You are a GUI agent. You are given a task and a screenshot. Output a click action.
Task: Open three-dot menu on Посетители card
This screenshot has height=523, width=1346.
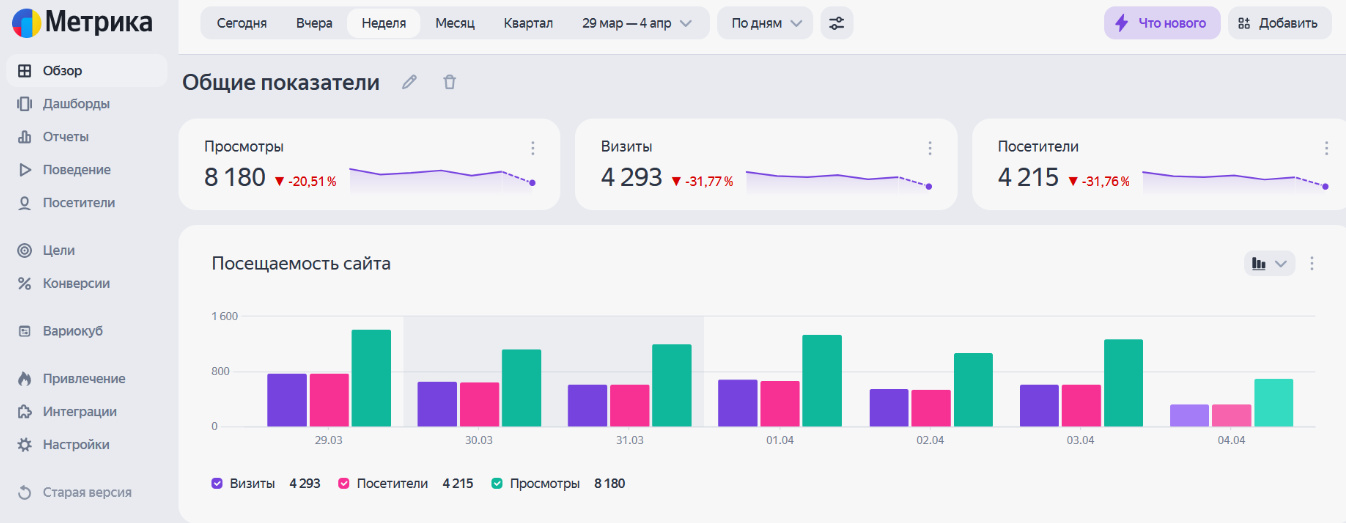(1327, 148)
